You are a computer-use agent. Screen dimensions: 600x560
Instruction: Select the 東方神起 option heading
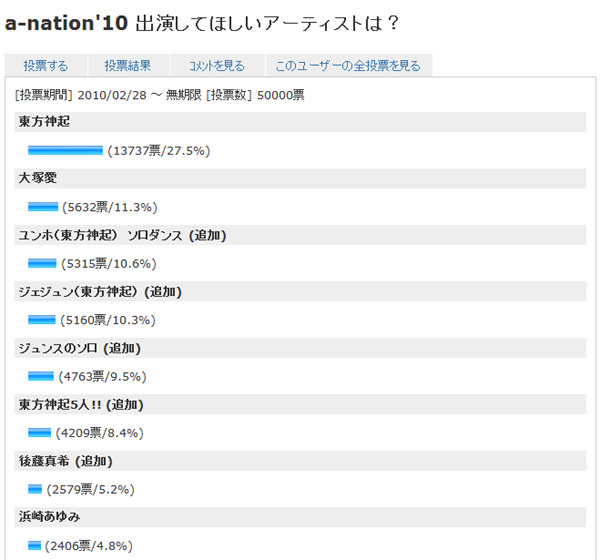[44, 122]
